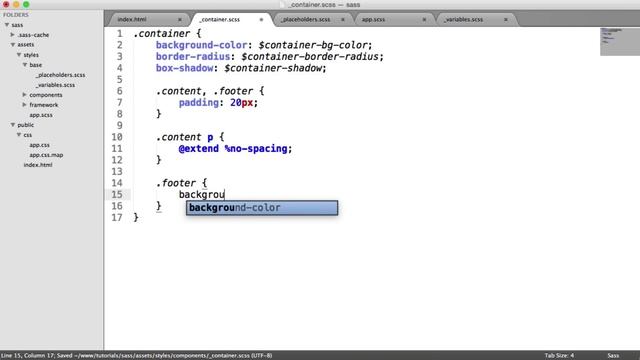Click line number 1 in gutter

point(120,33)
